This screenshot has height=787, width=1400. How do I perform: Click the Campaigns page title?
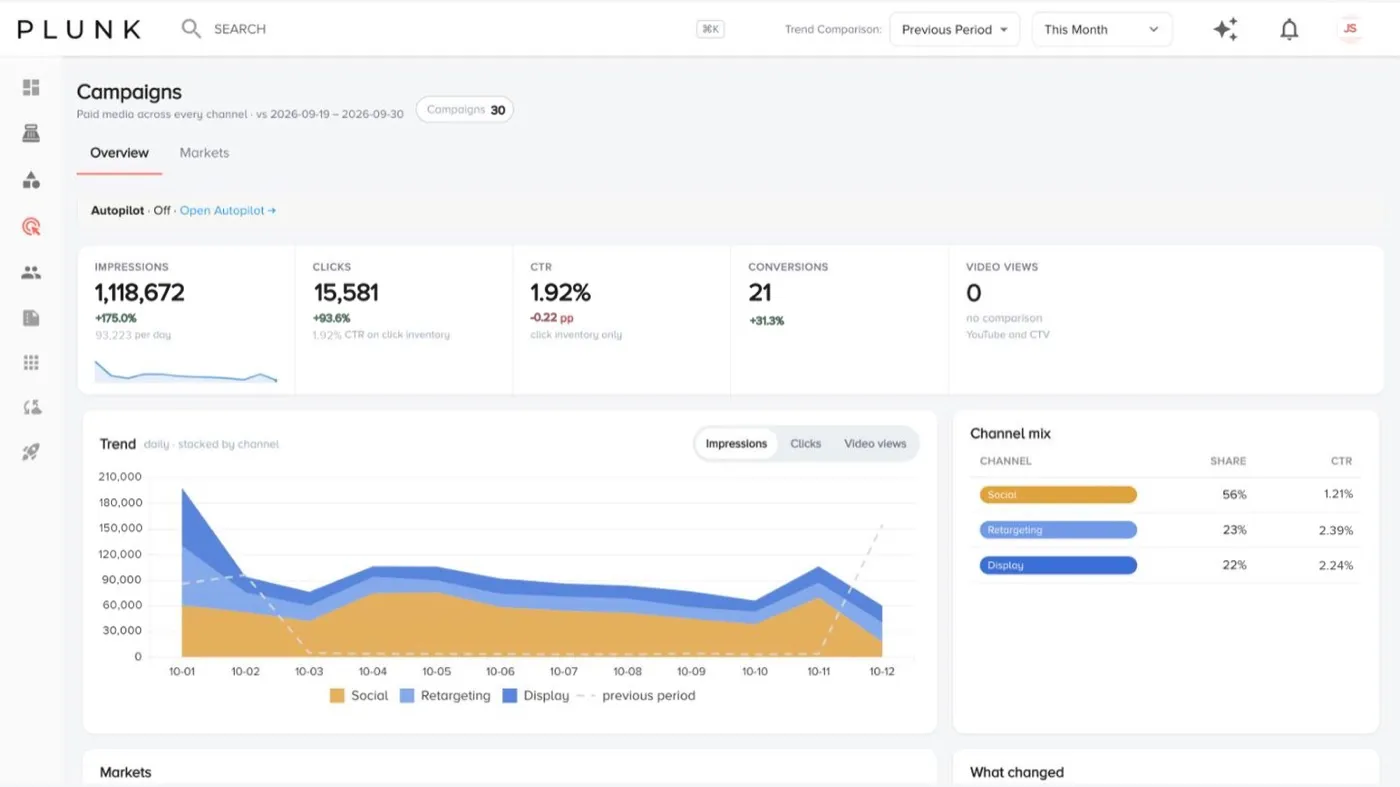(129, 92)
